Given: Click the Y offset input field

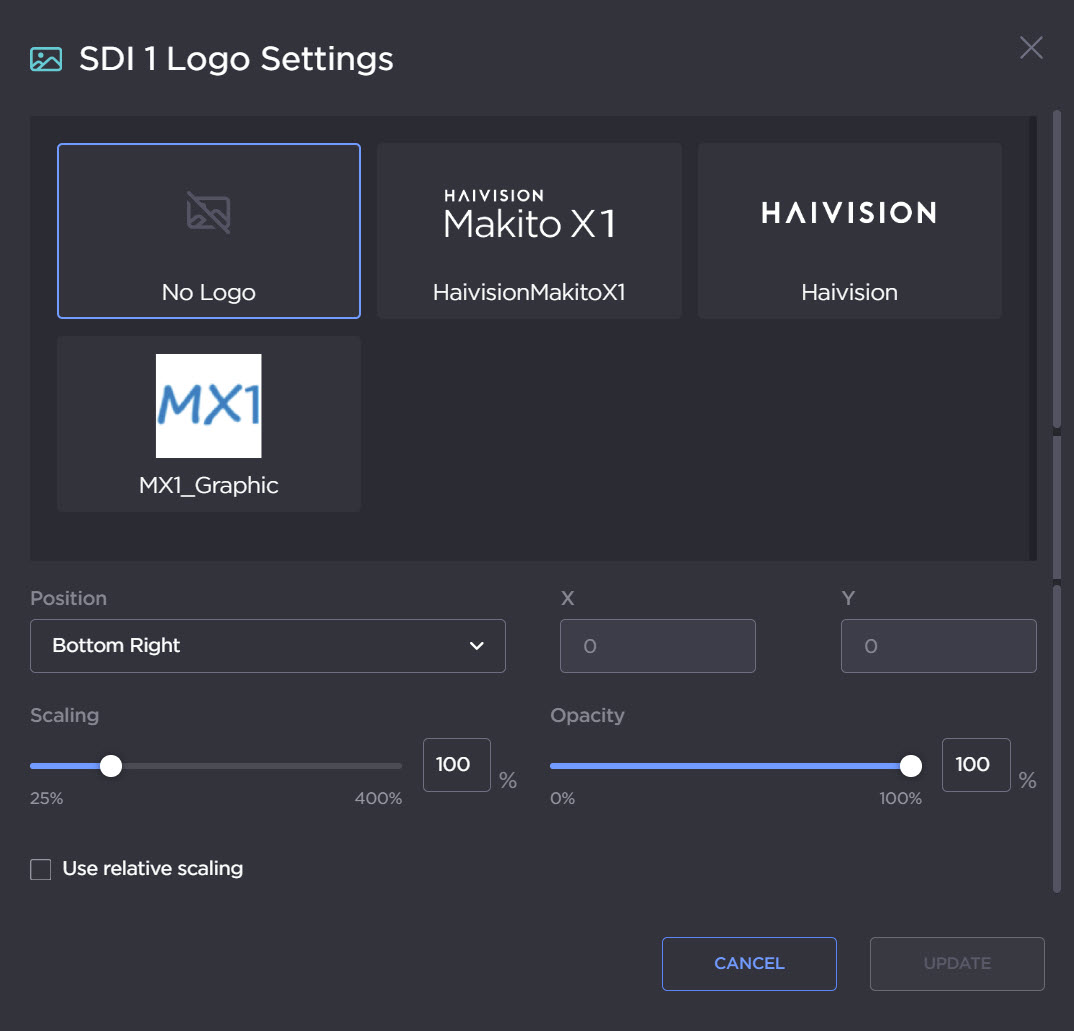Looking at the screenshot, I should coord(938,646).
